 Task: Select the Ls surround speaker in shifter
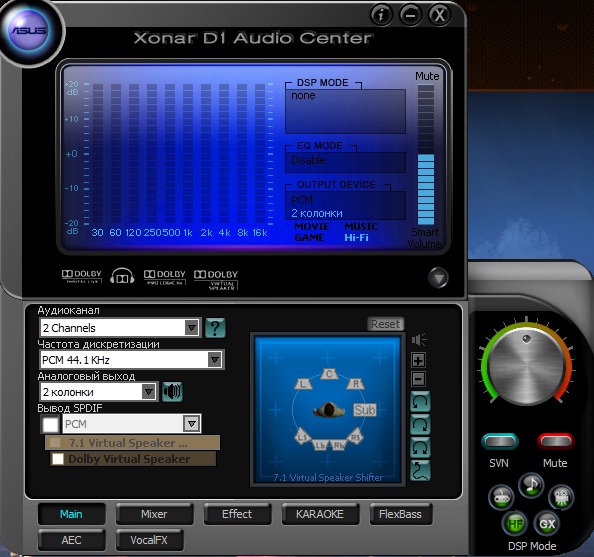(302, 436)
